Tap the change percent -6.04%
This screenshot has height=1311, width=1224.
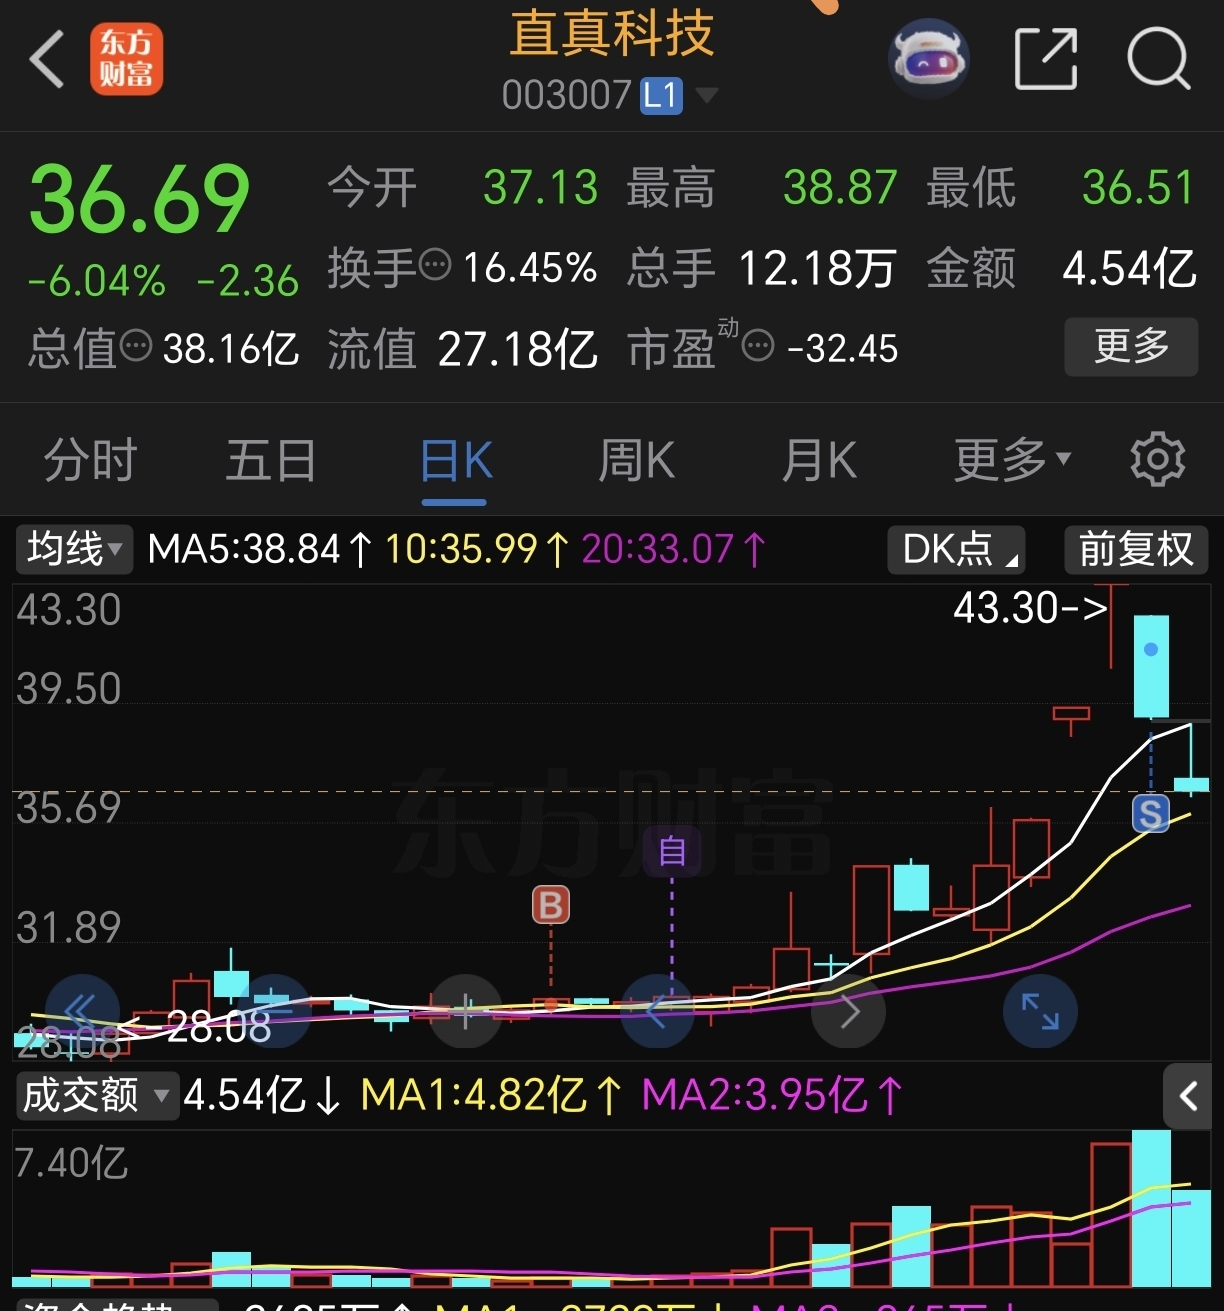point(96,281)
